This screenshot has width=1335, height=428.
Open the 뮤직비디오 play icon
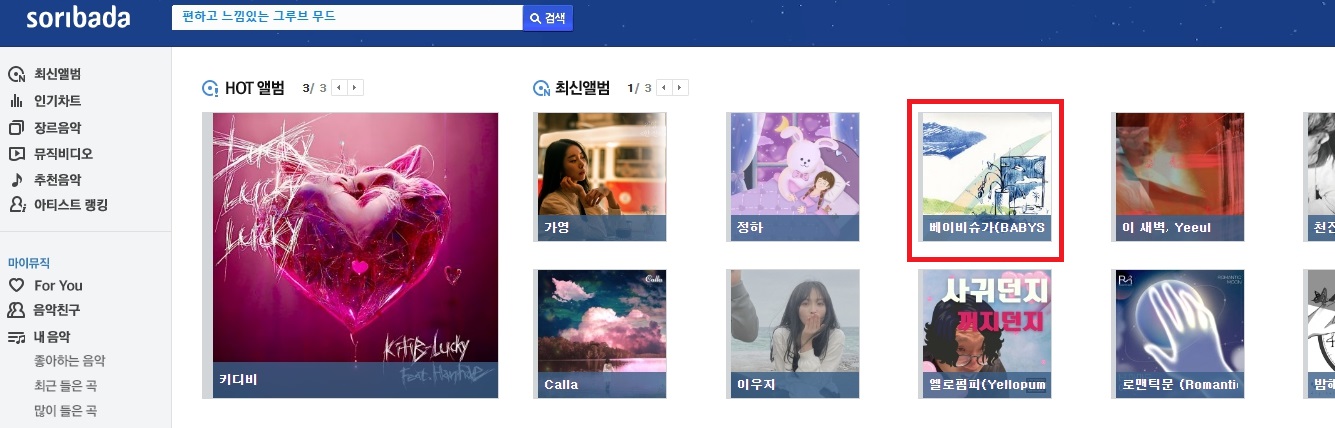click(x=16, y=154)
